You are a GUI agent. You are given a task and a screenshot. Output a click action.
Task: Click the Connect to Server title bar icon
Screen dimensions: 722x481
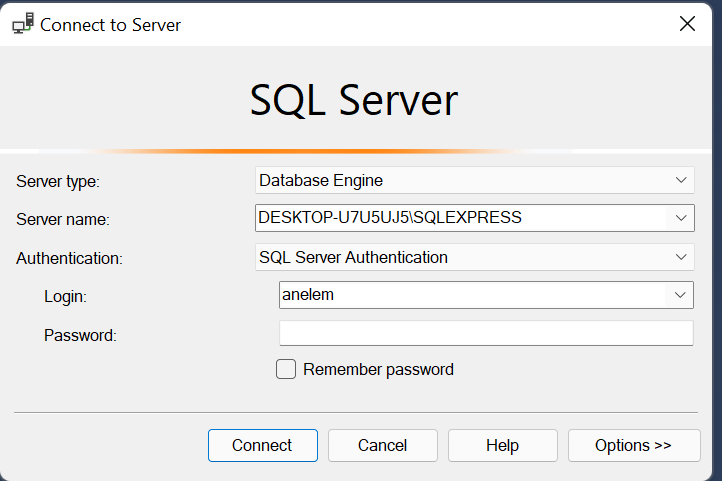(x=21, y=24)
